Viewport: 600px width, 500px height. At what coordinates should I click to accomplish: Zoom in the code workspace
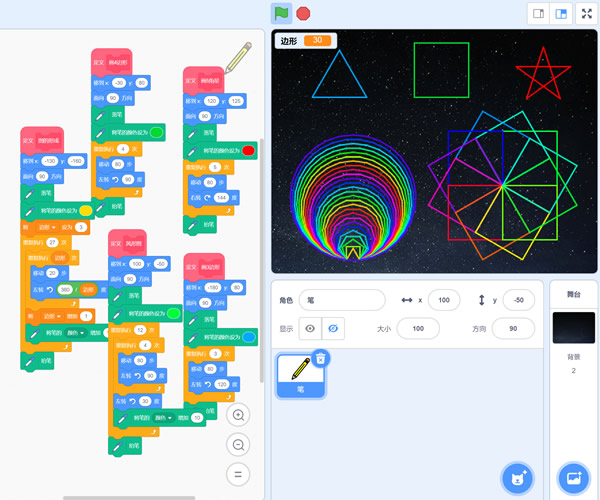238,415
